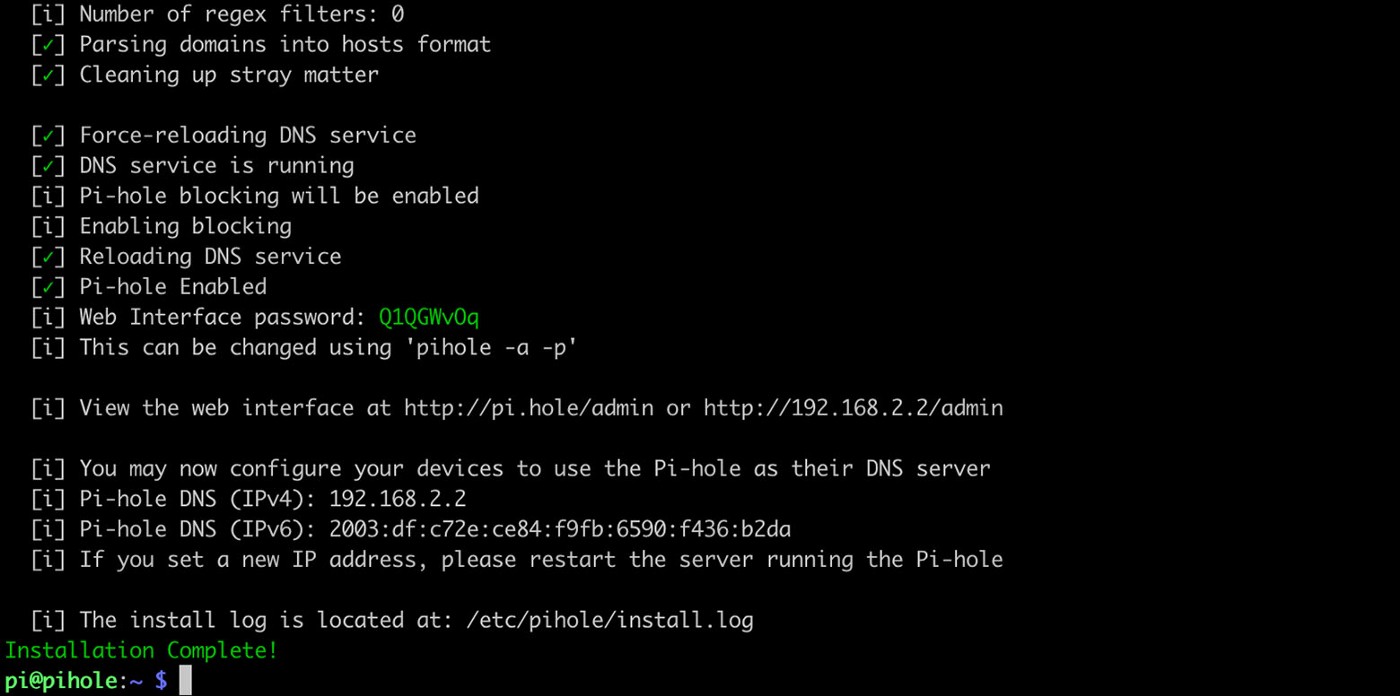Click the Pi-hole IPv6 DNS address
The width and height of the screenshot is (1400, 696).
pos(560,529)
